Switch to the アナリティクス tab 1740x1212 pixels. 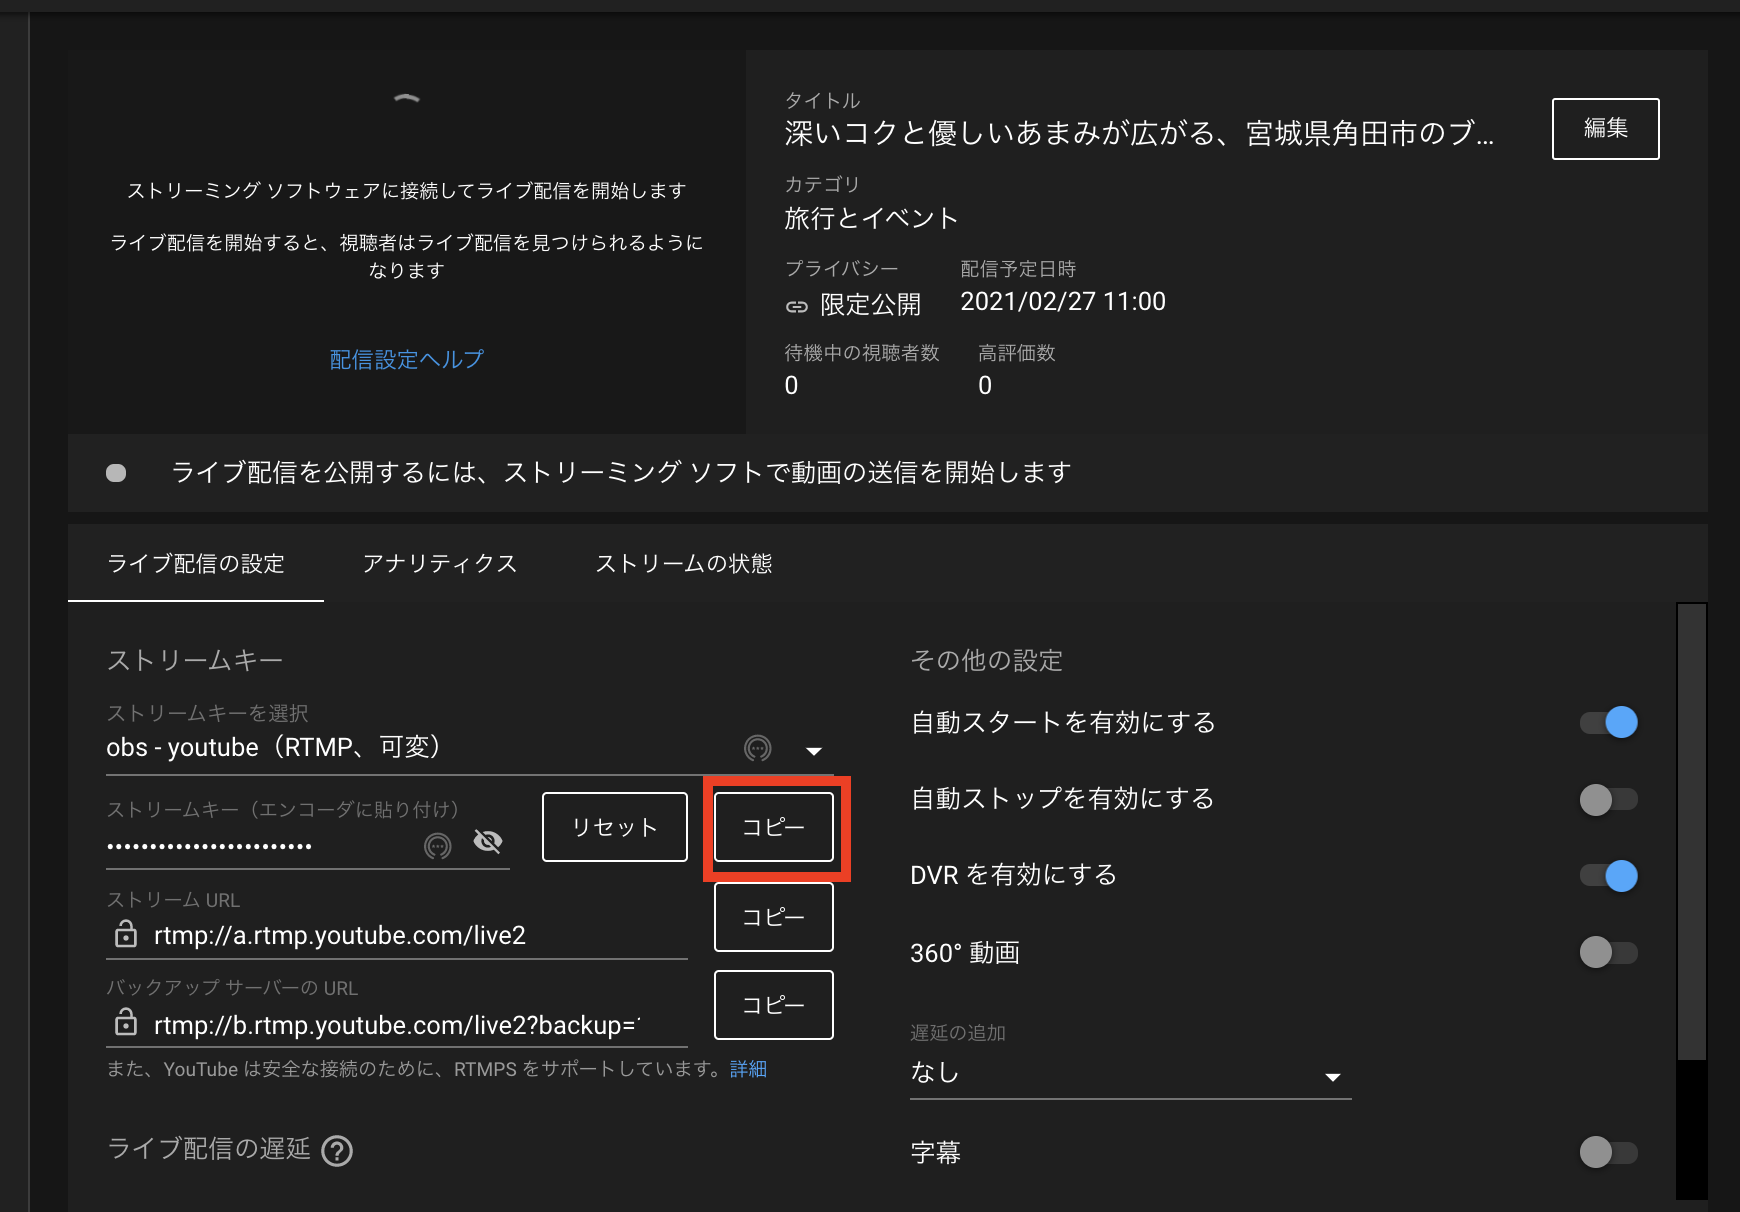click(440, 563)
